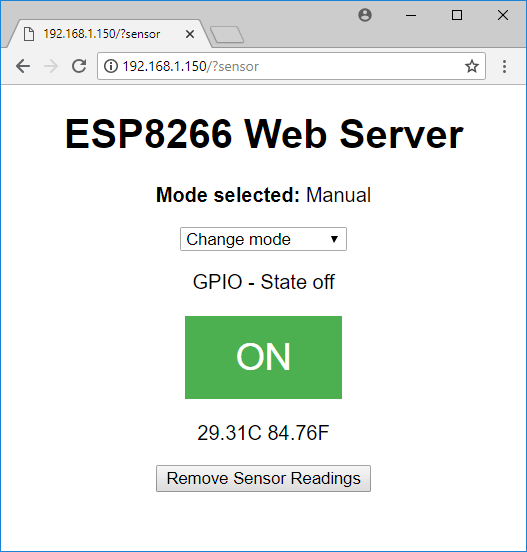The height and width of the screenshot is (552, 527).
Task: Click the Change mode dropdown arrow
Action: pyautogui.click(x=334, y=239)
